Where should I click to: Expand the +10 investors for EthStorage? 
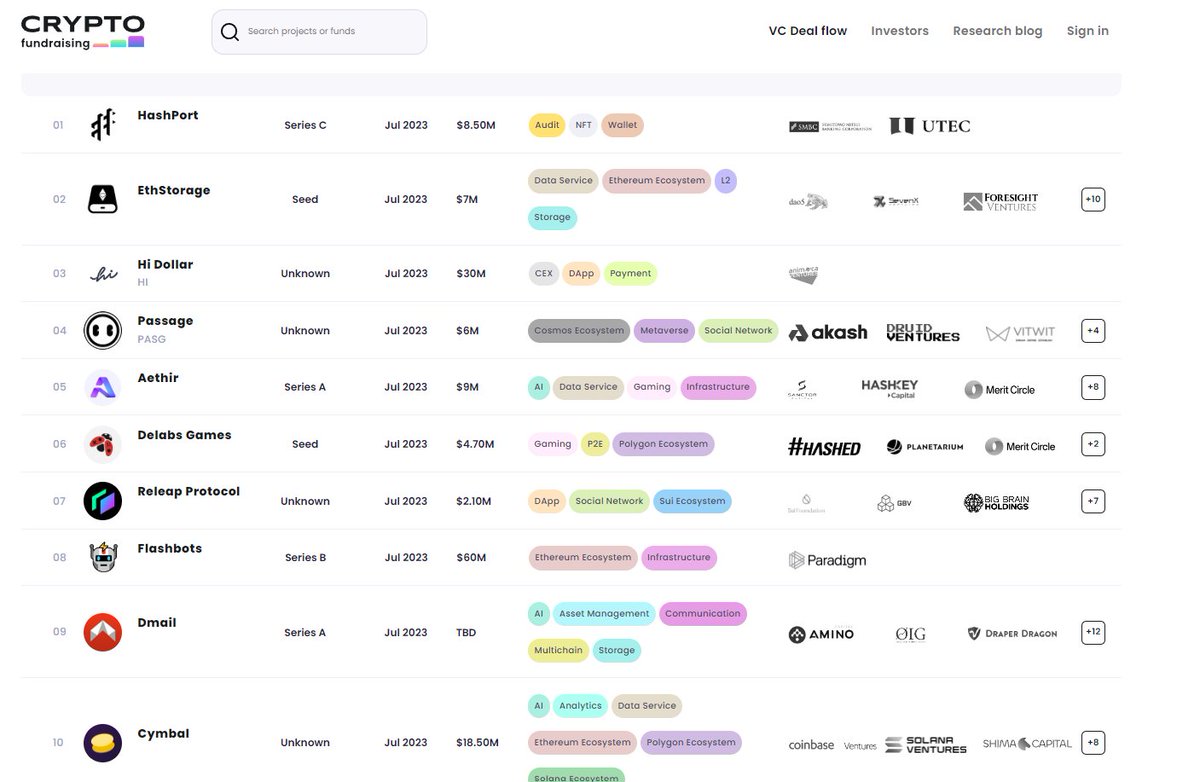point(1092,199)
